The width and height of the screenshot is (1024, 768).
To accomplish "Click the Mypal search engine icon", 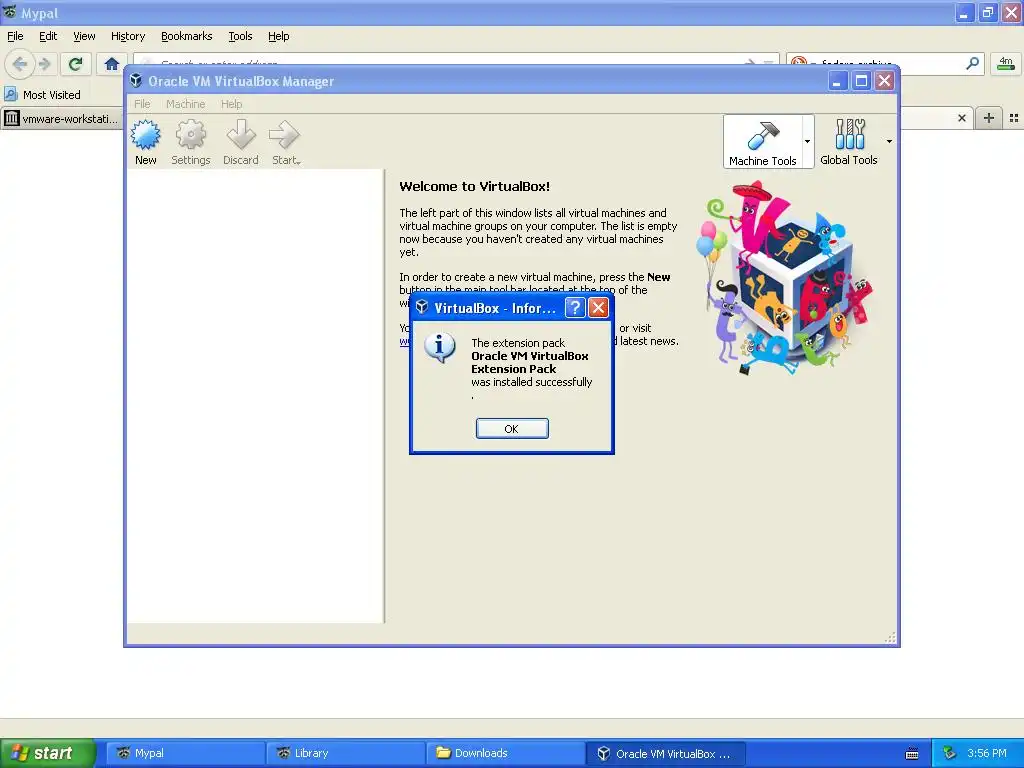I will pos(799,63).
